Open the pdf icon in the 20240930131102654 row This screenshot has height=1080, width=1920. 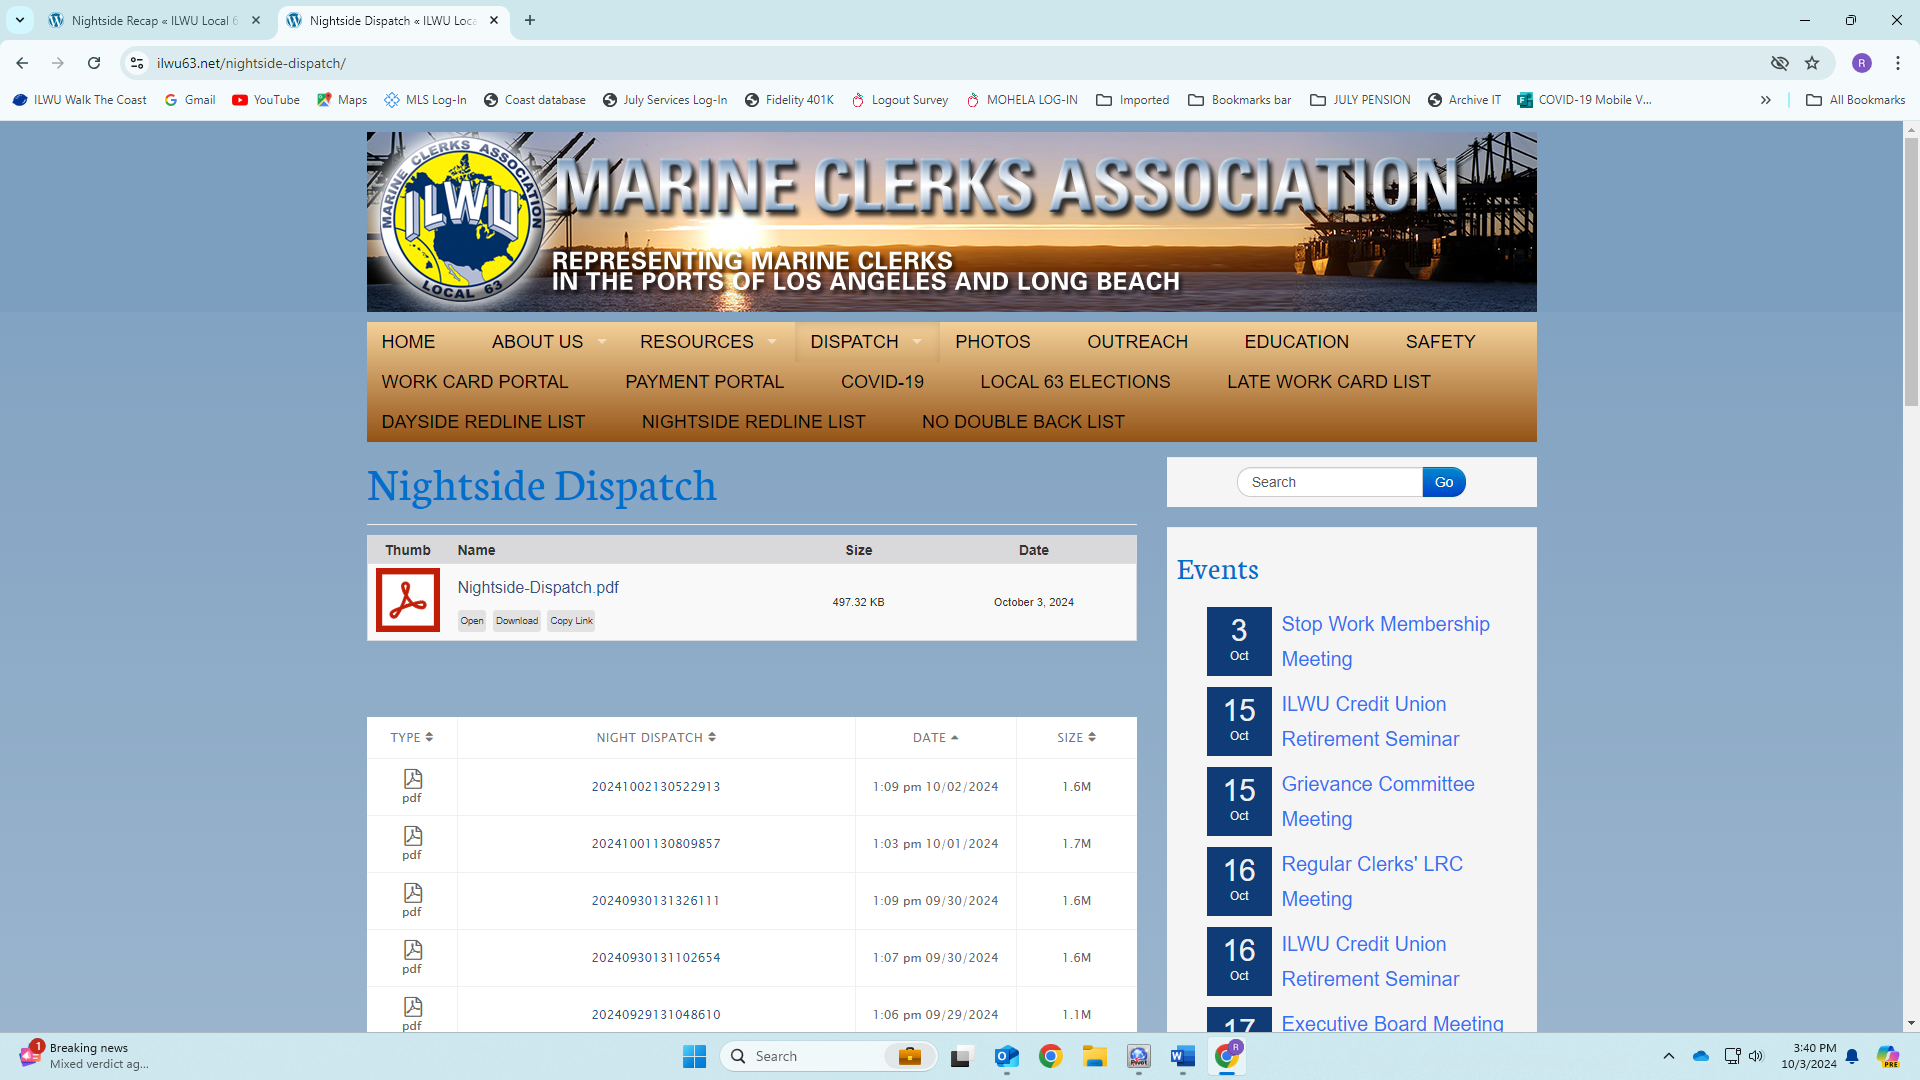(x=412, y=950)
